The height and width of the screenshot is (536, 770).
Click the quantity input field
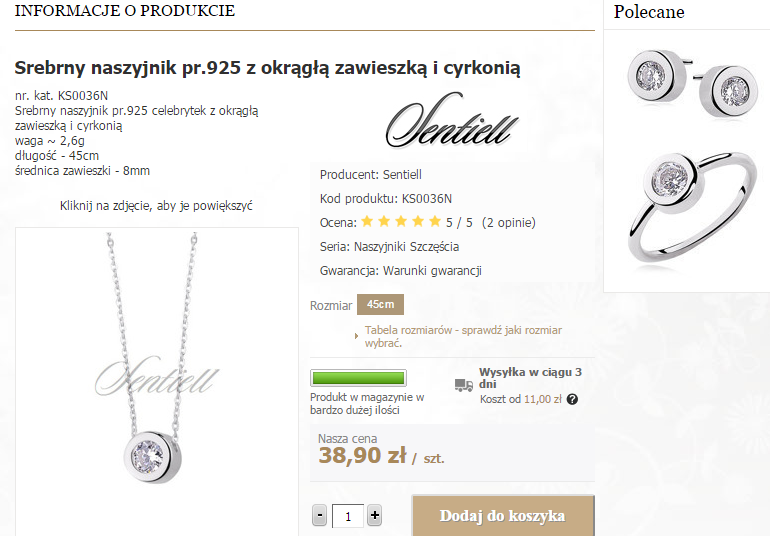[348, 516]
